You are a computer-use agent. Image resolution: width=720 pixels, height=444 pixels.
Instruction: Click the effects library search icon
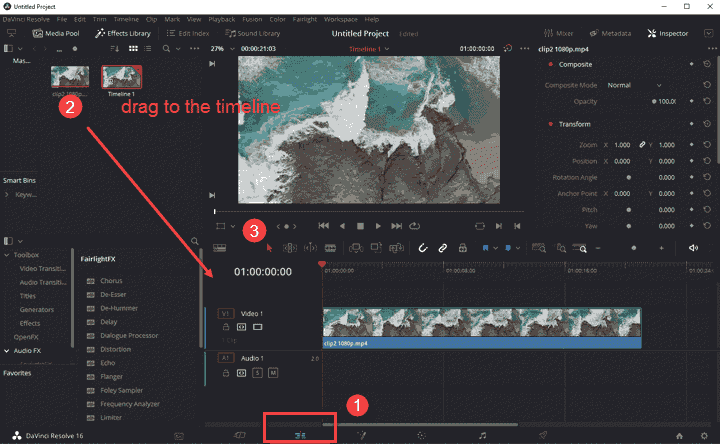click(x=195, y=241)
